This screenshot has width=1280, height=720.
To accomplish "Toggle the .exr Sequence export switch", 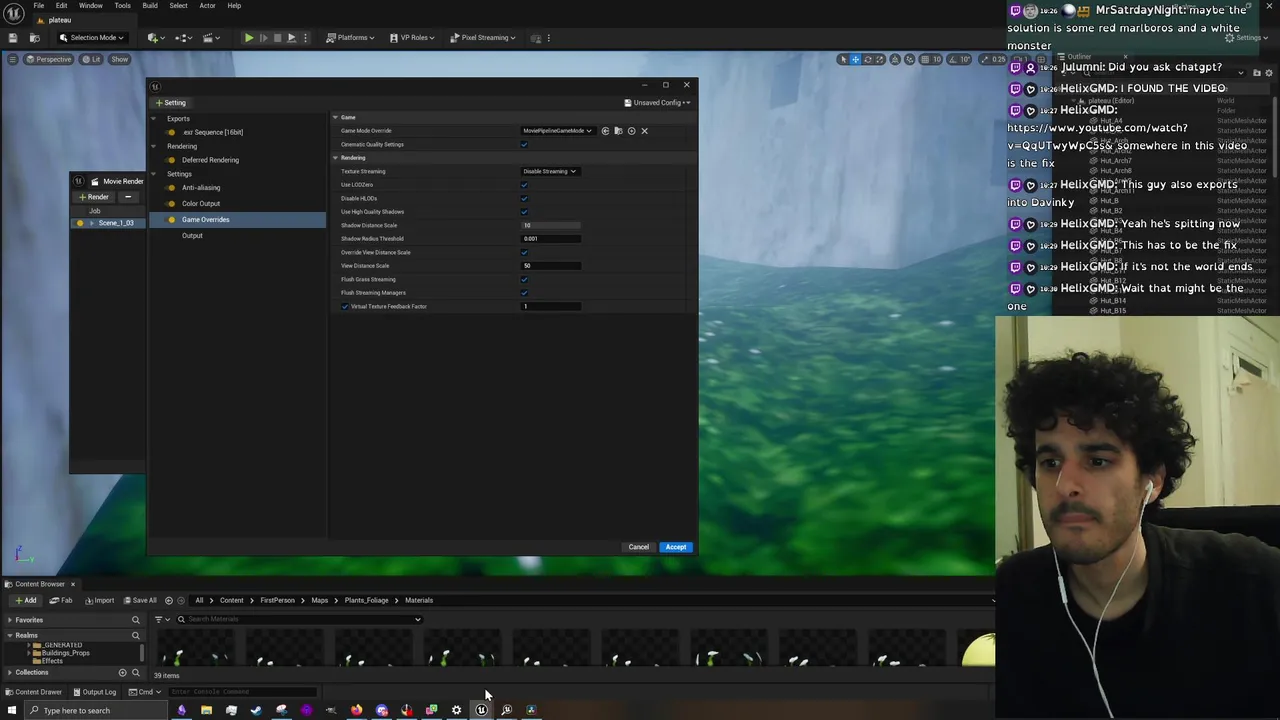I will [x=171, y=132].
